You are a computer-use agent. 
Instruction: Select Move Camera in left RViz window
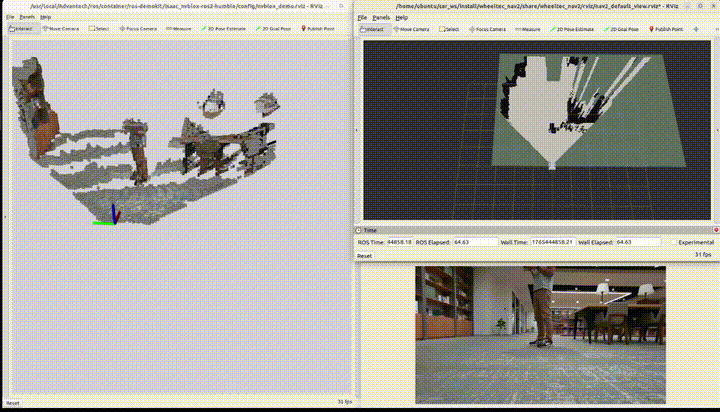click(63, 29)
